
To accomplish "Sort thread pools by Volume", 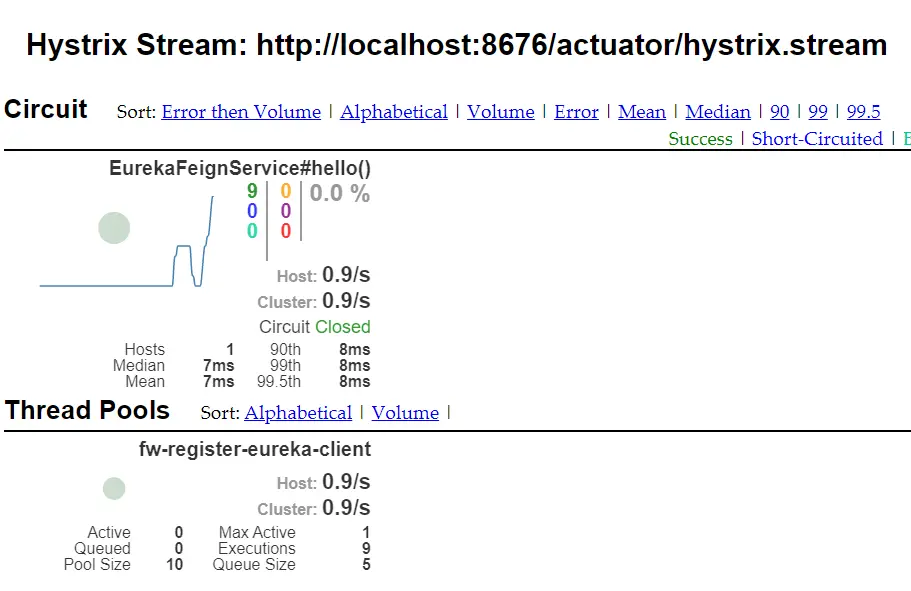I will 405,413.
